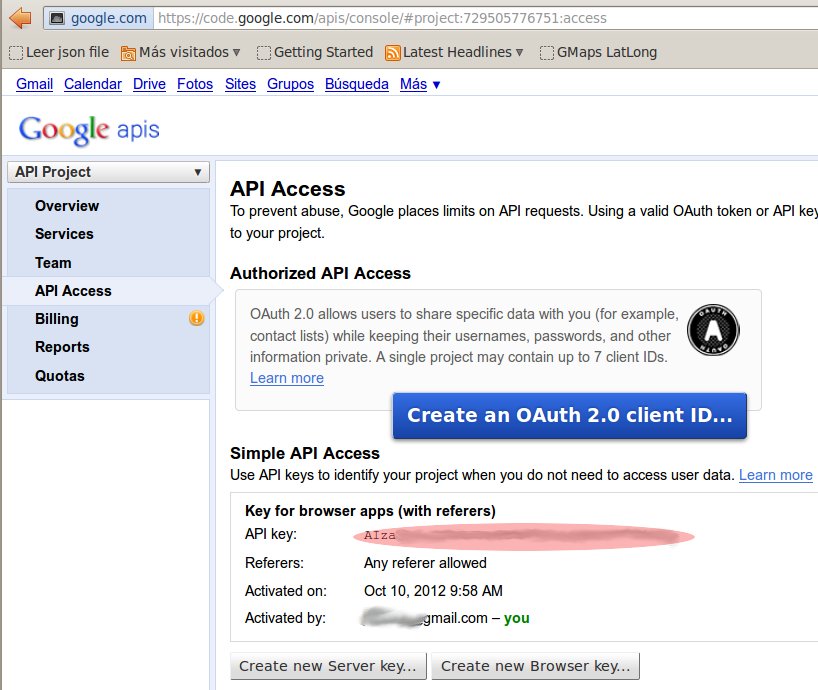Click Learn more under OAuth 2.0 description

click(287, 378)
